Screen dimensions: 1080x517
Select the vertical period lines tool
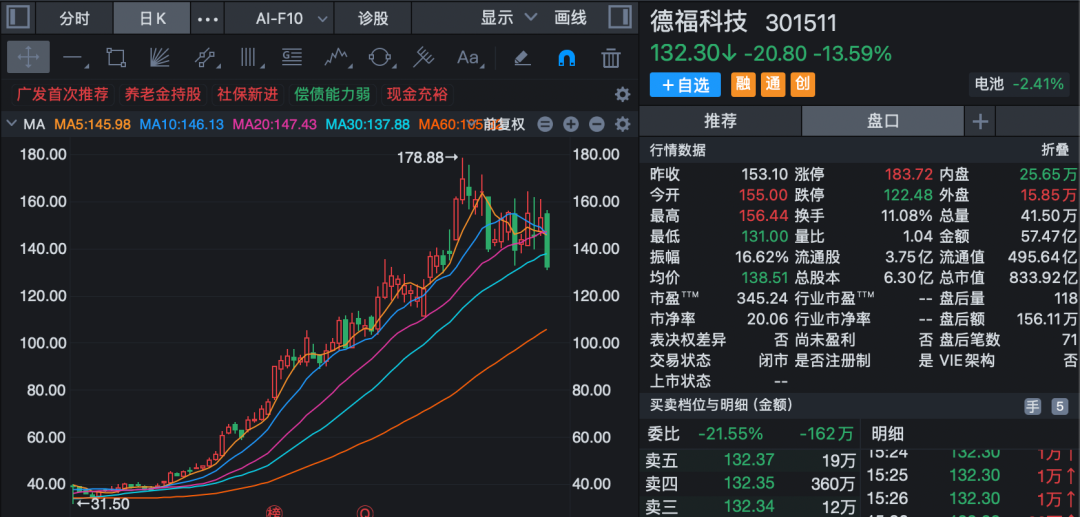(x=249, y=58)
